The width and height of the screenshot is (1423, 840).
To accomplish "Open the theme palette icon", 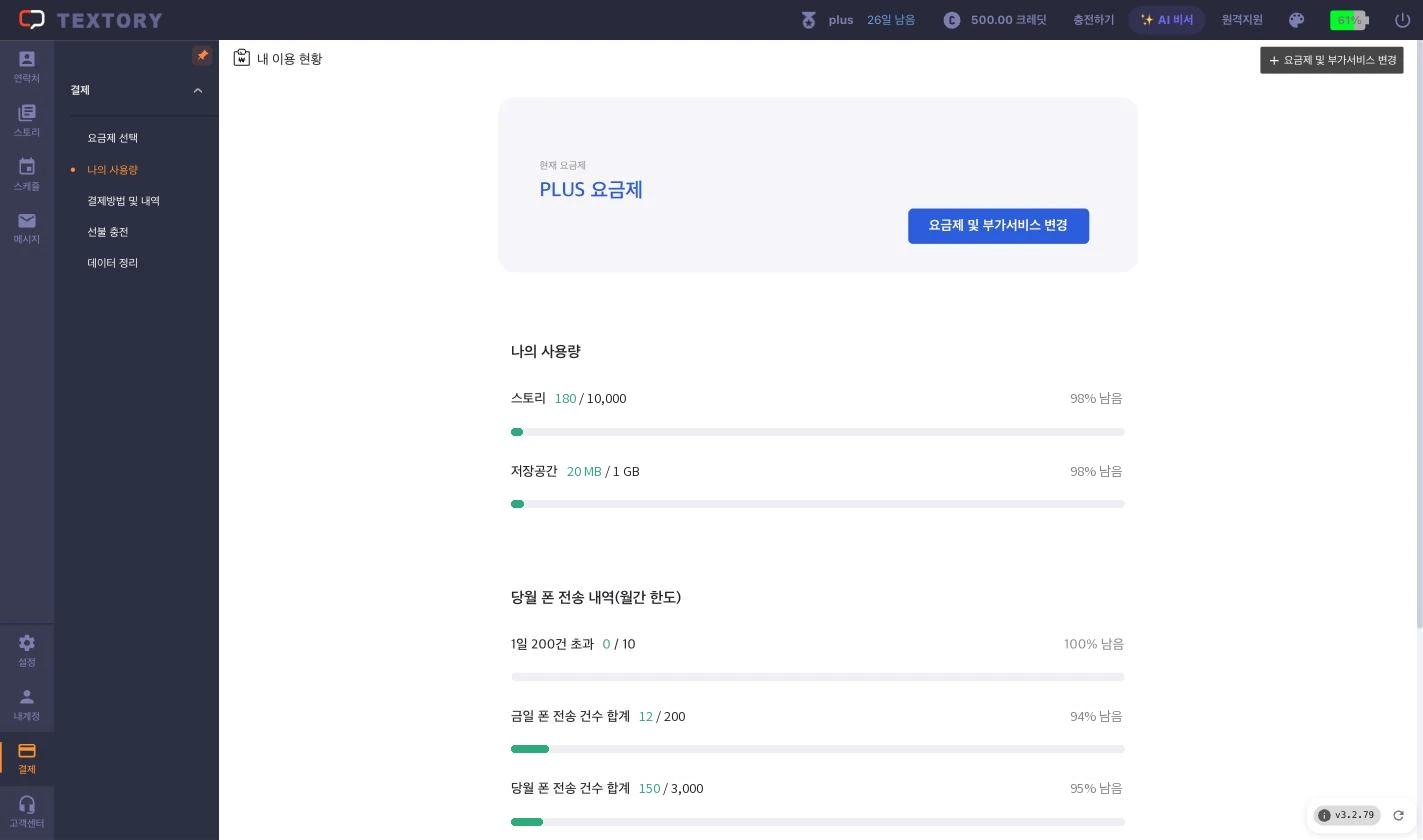I will click(1297, 20).
